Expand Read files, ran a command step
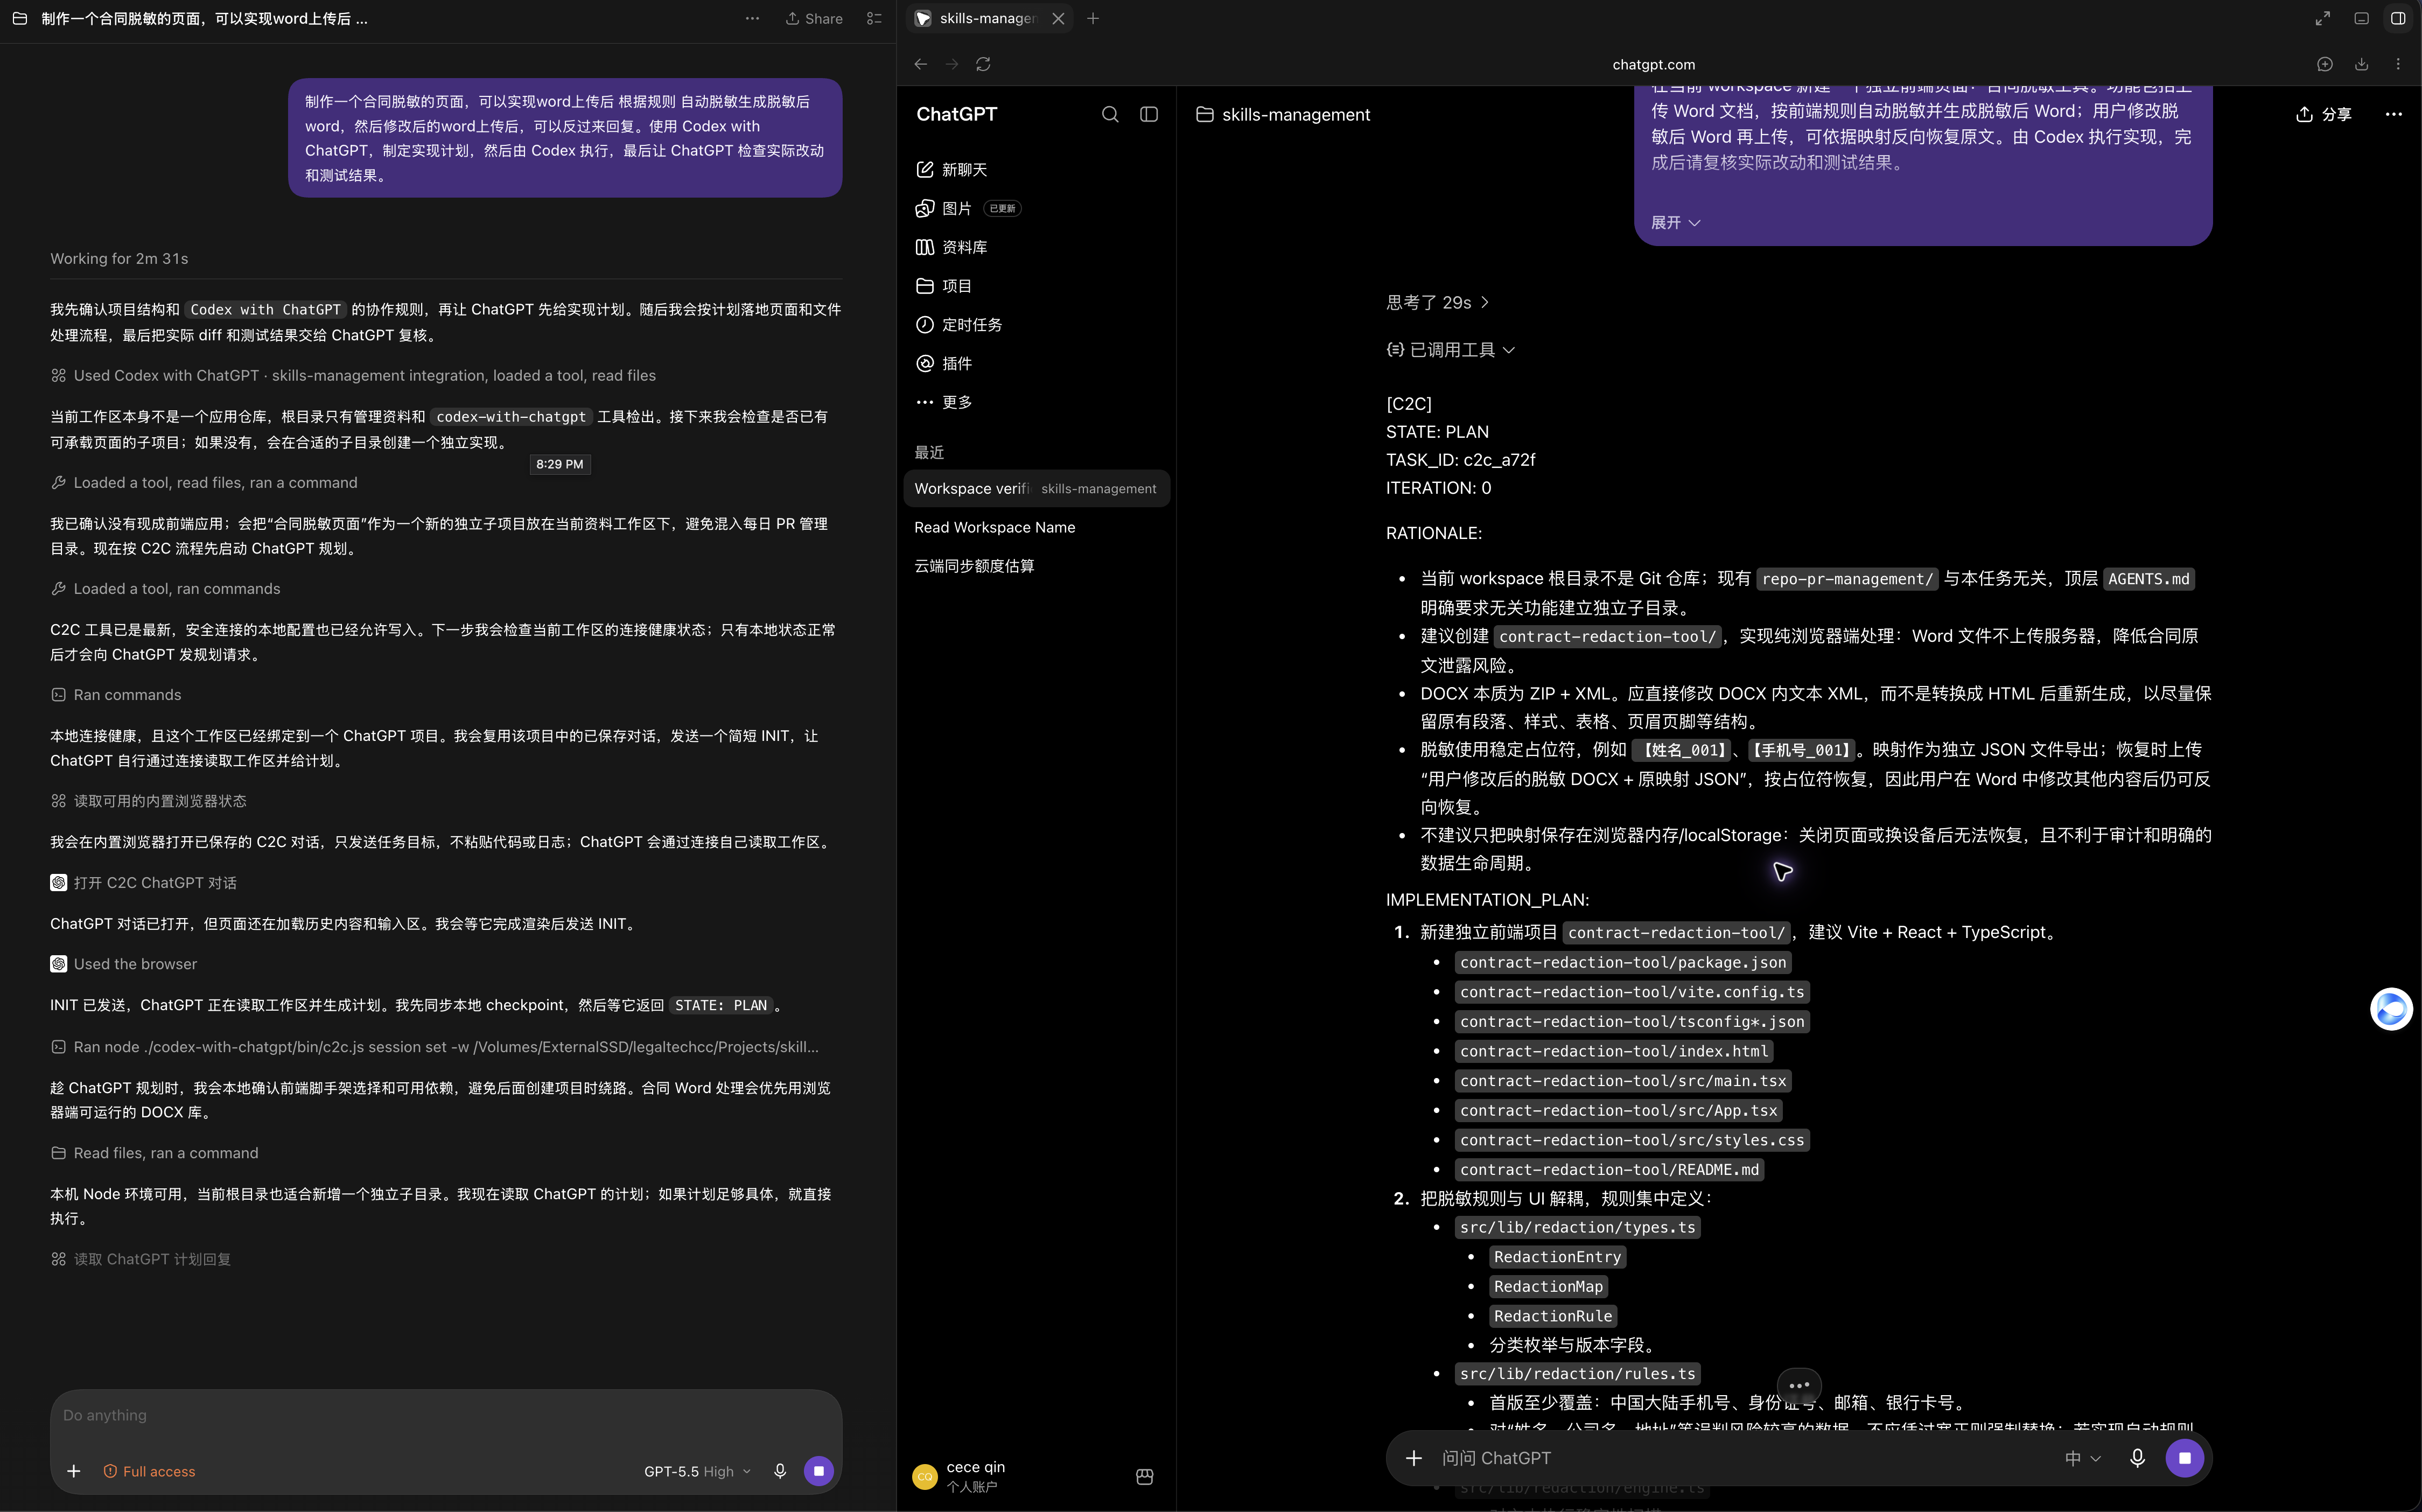Viewport: 2422px width, 1512px height. point(155,1153)
